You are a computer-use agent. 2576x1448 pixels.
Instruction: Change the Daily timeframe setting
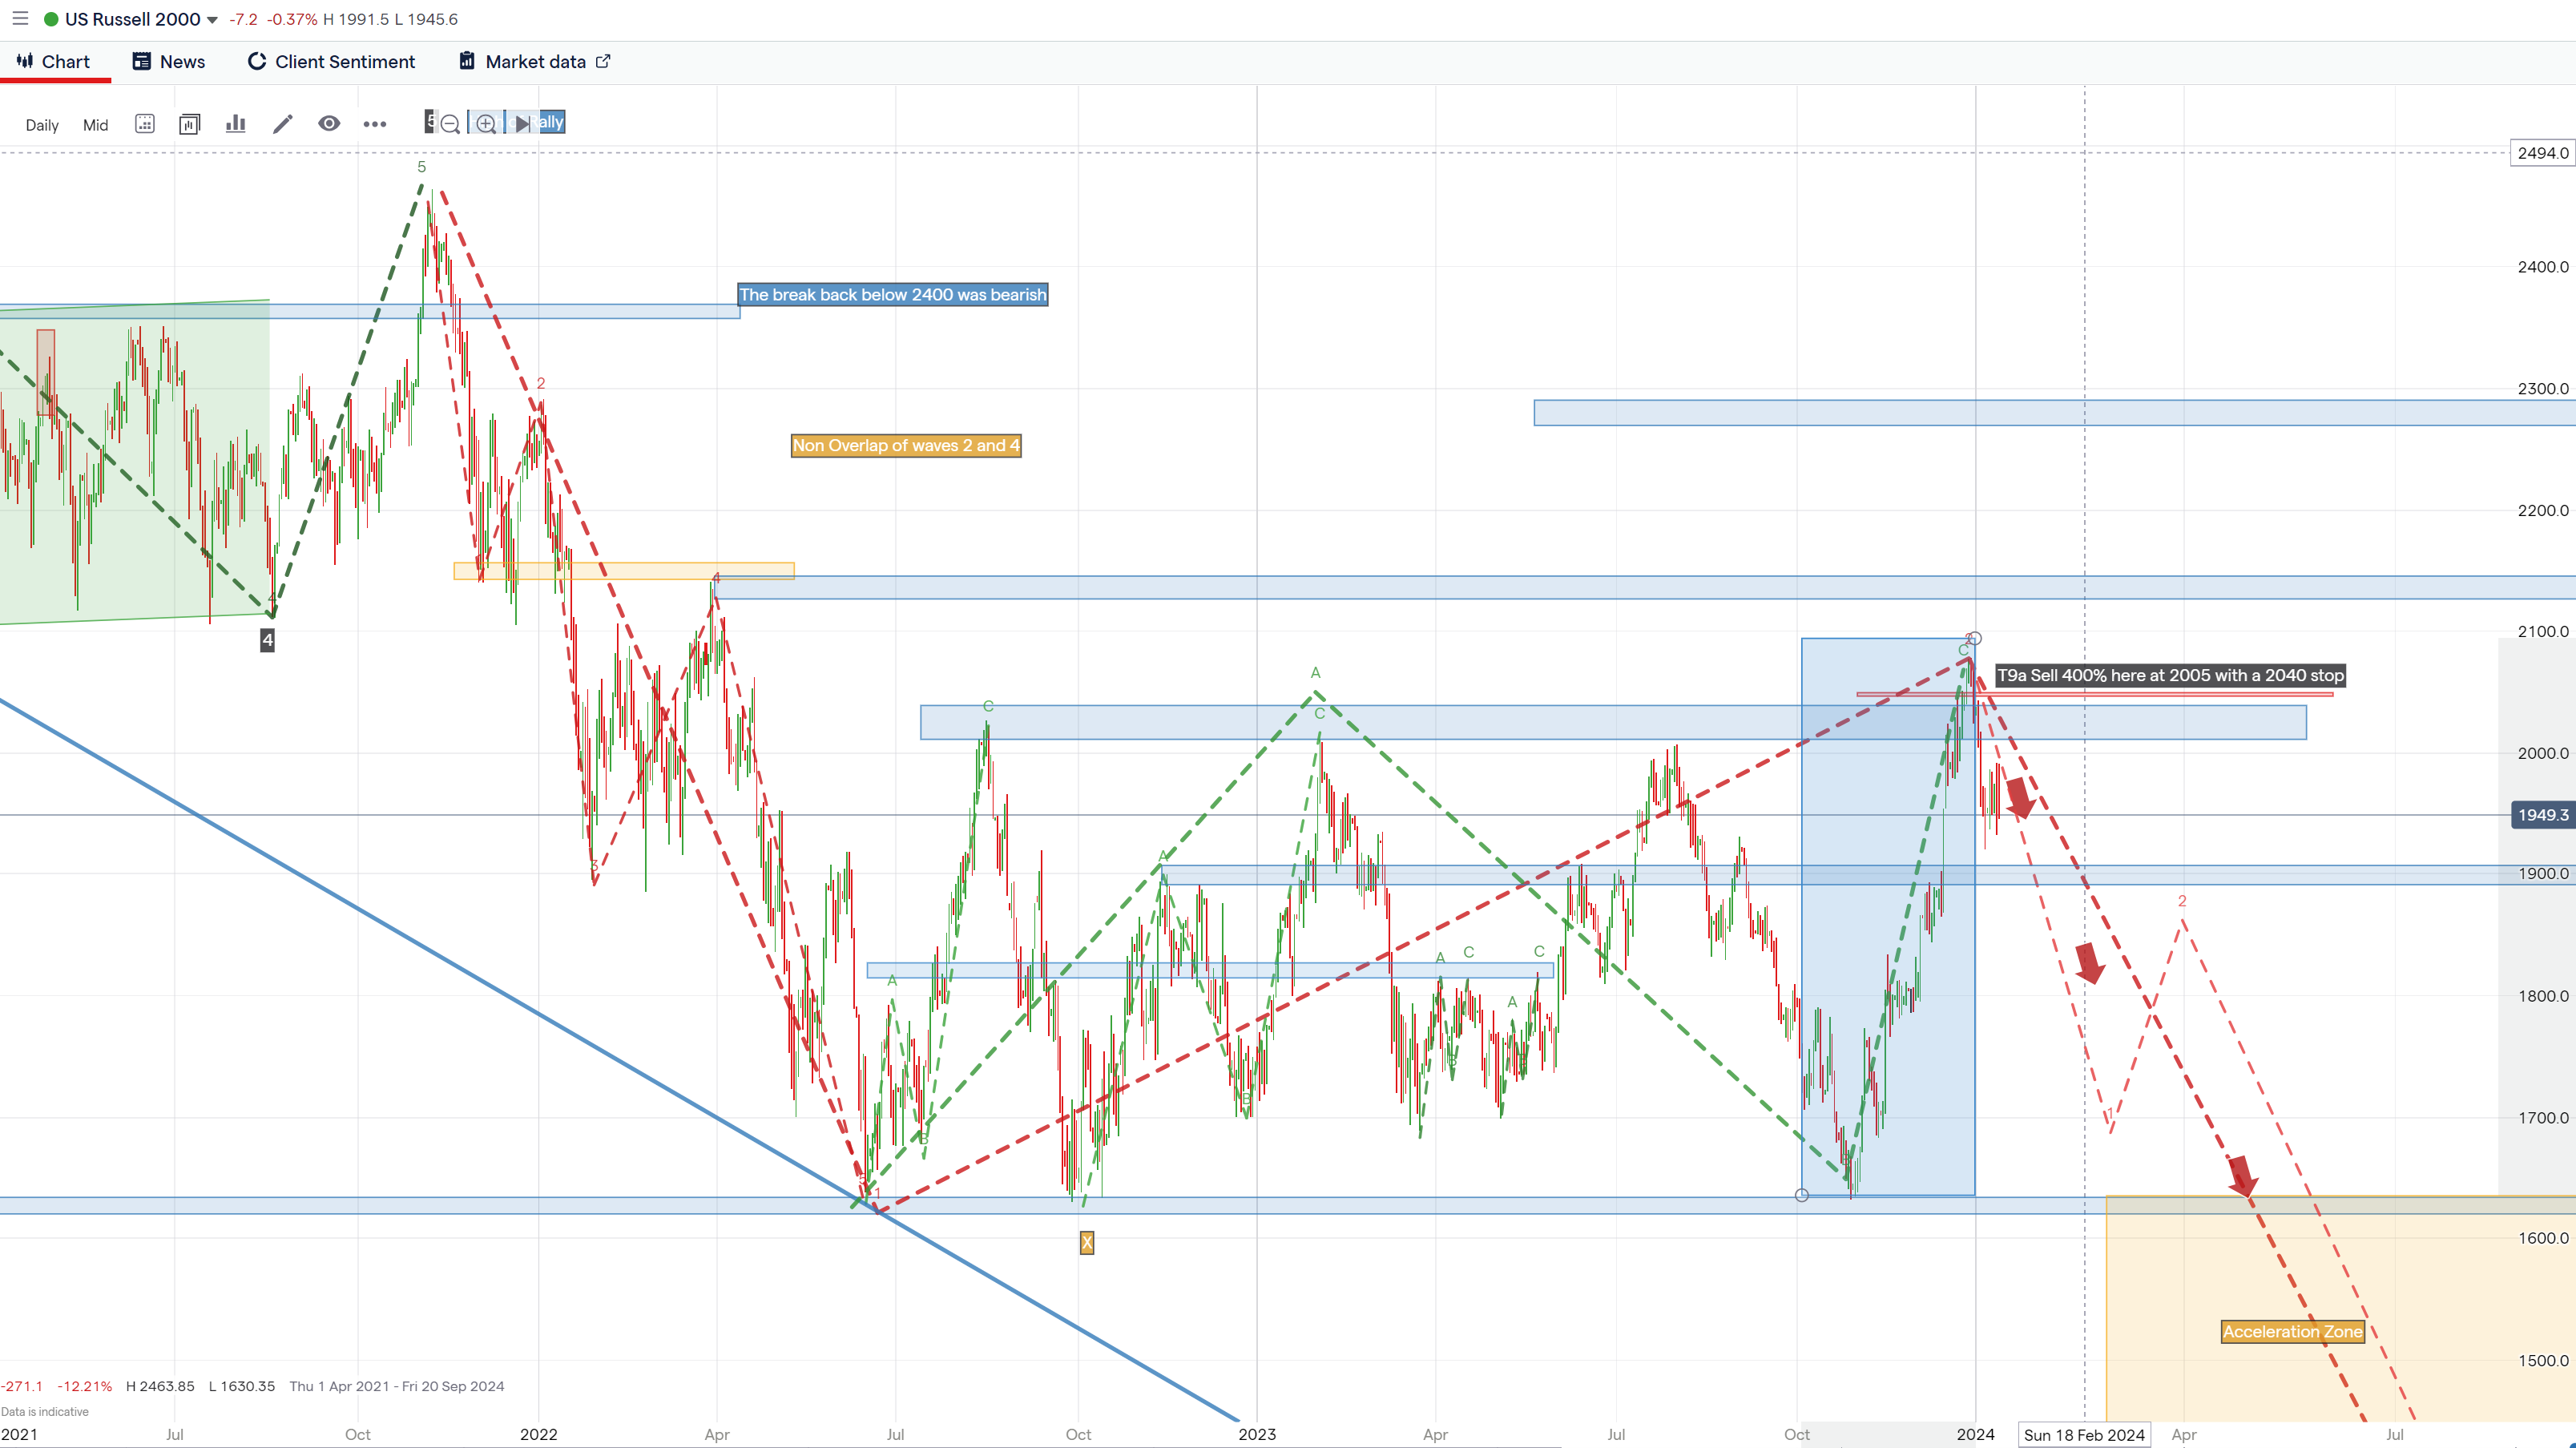(x=42, y=125)
